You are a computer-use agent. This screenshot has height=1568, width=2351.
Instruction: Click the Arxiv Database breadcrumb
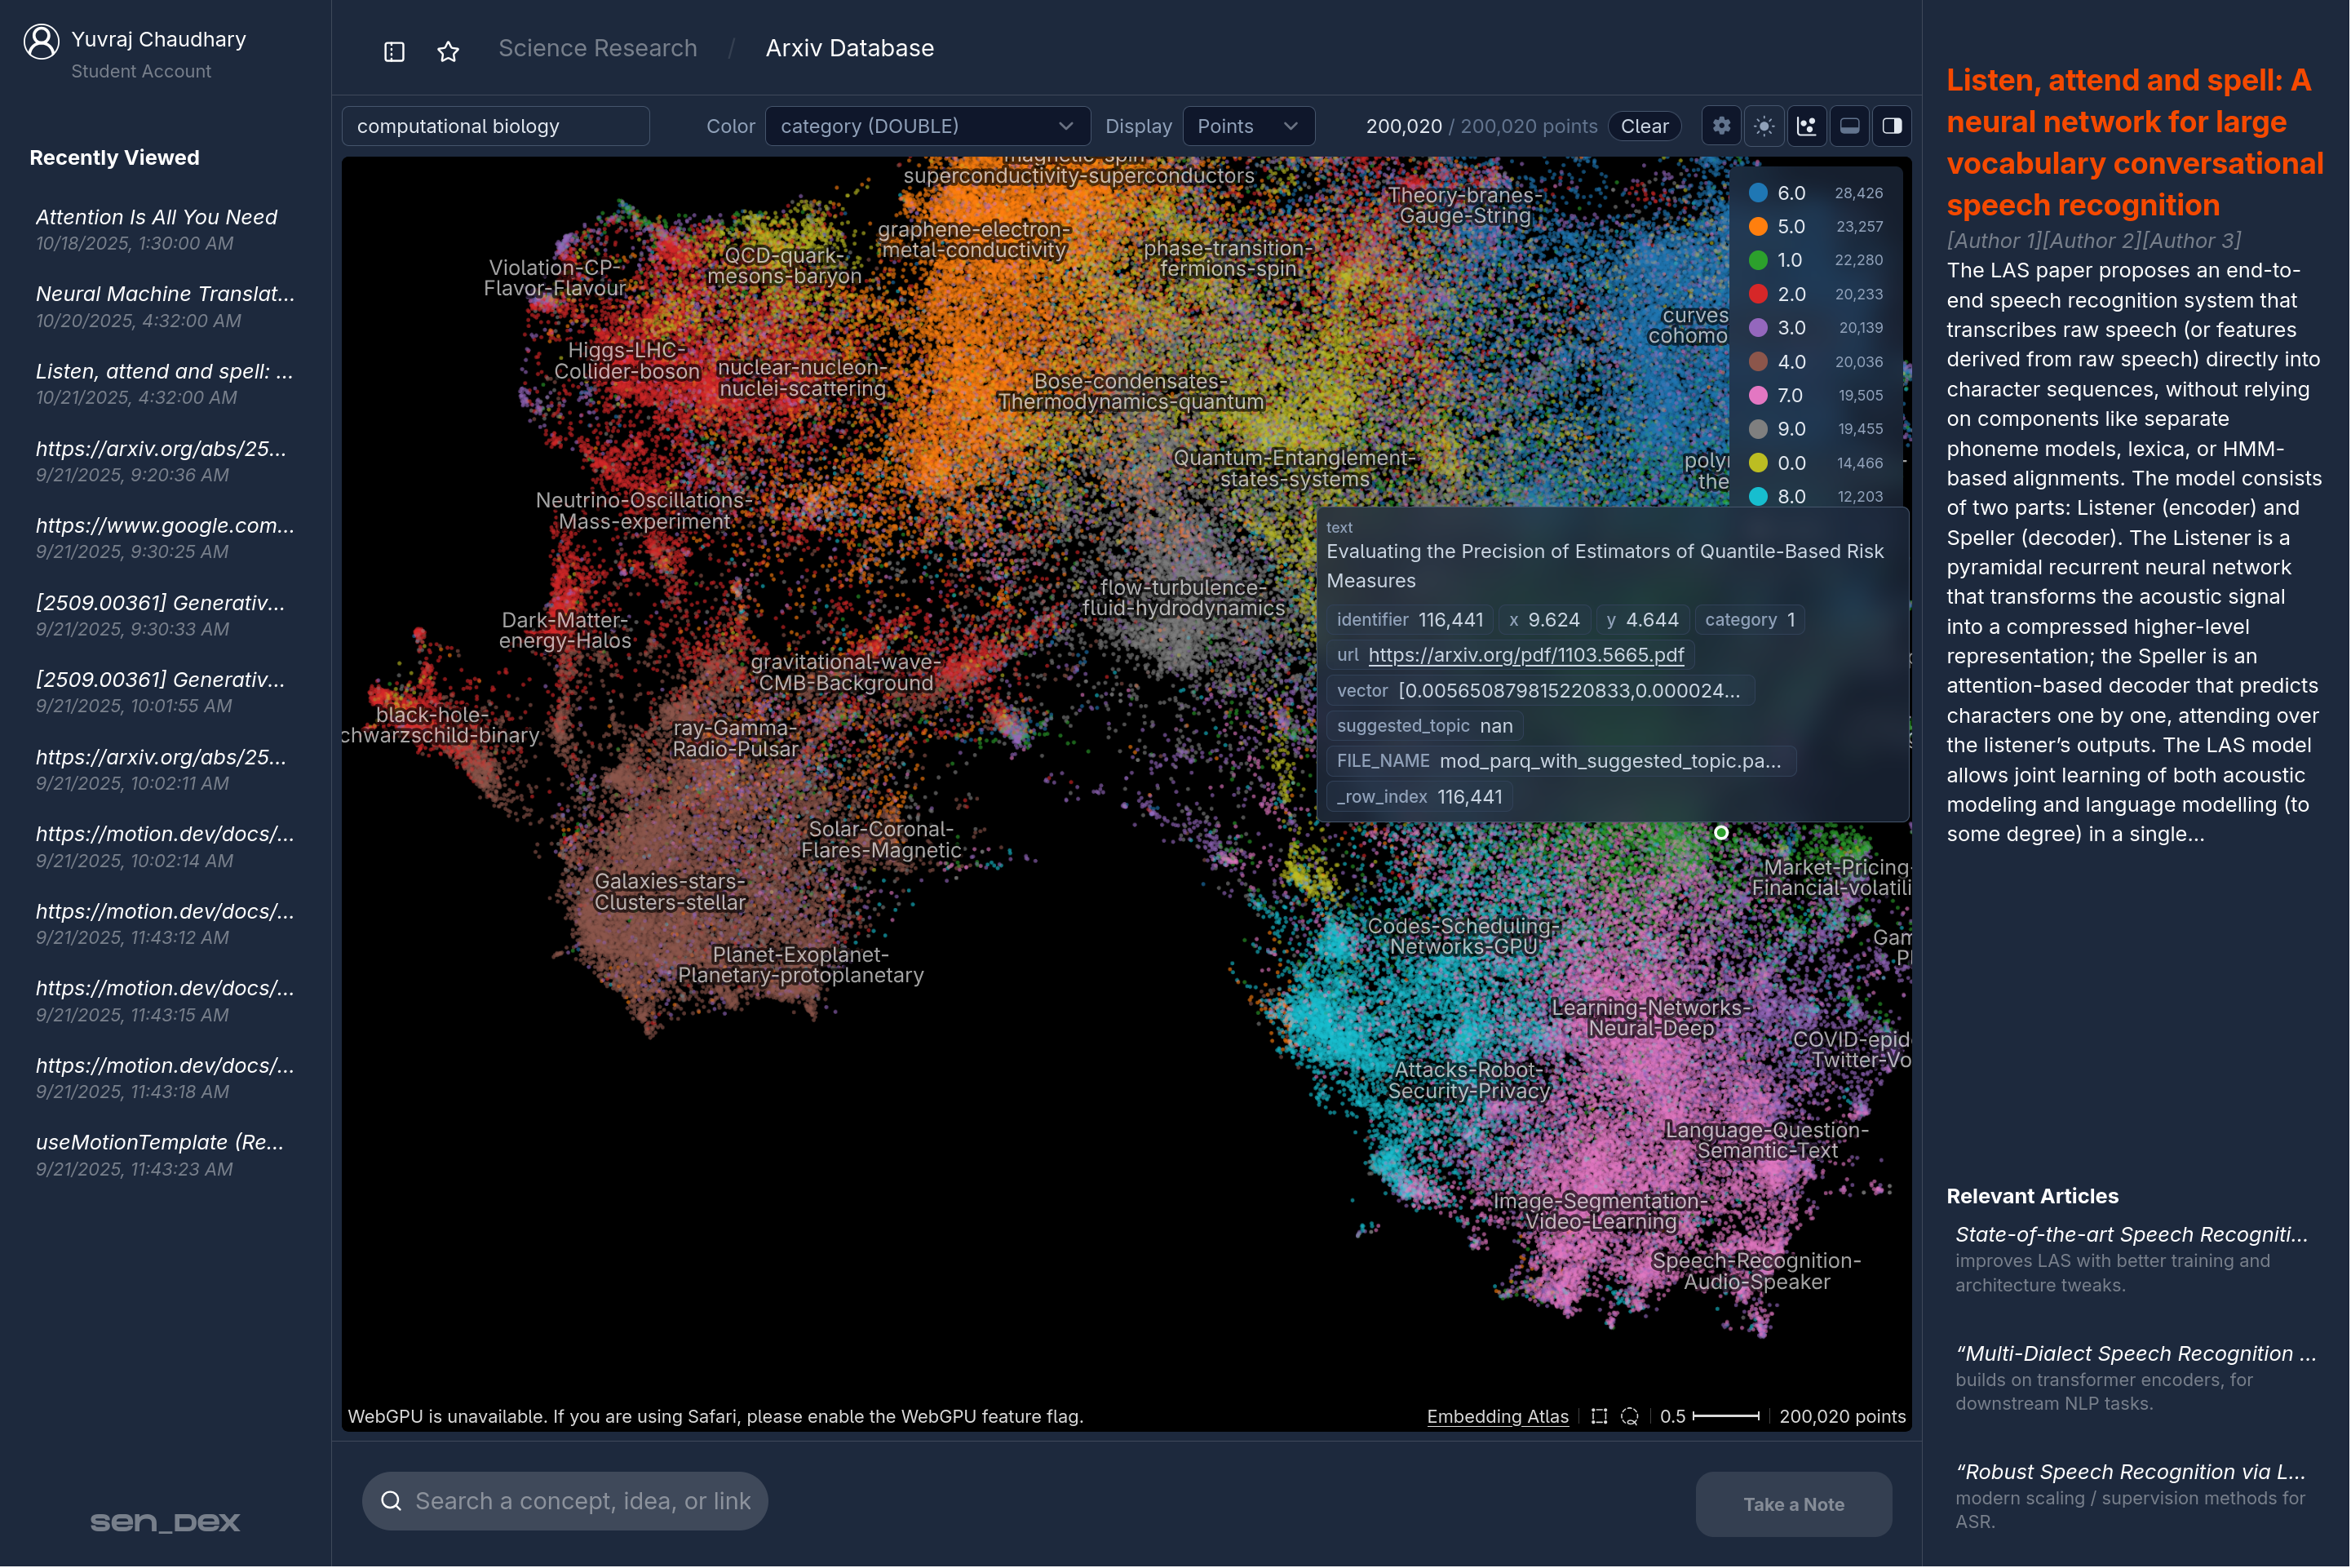click(x=849, y=48)
